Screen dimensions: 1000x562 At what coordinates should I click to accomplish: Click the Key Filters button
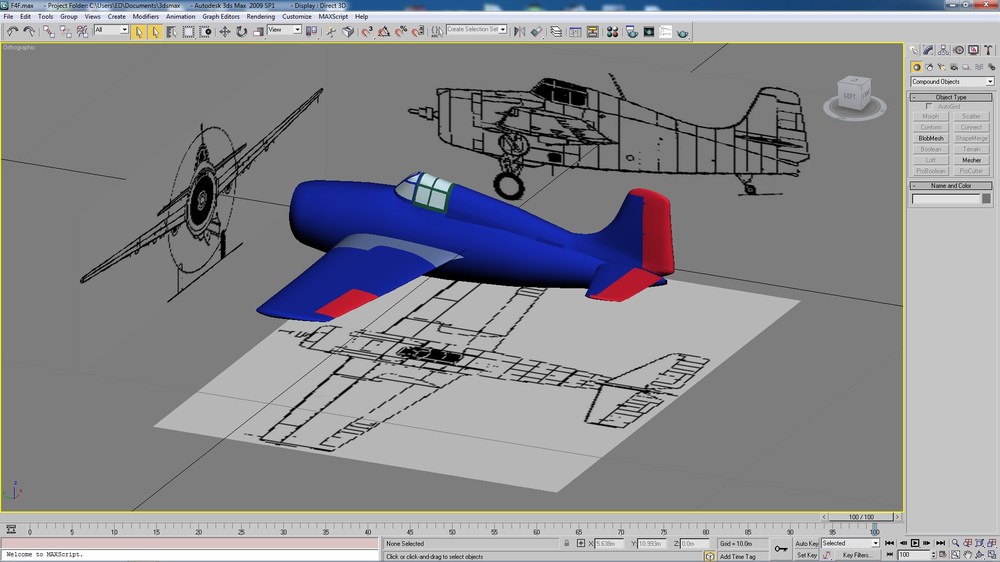856,555
